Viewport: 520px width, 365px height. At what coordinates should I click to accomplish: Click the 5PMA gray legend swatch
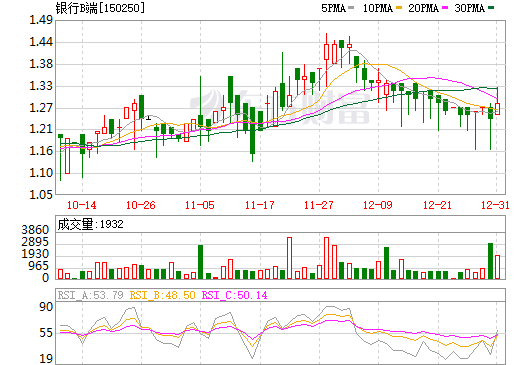[351, 8]
